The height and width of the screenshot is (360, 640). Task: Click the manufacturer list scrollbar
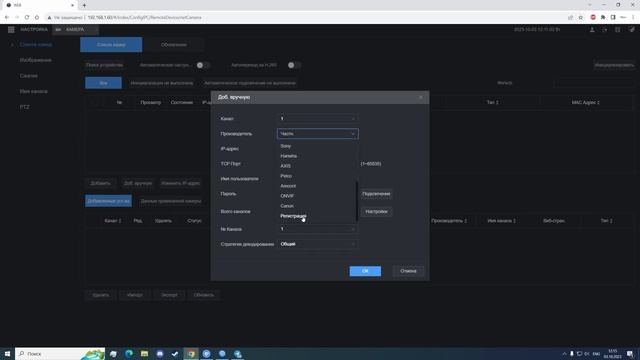click(357, 201)
